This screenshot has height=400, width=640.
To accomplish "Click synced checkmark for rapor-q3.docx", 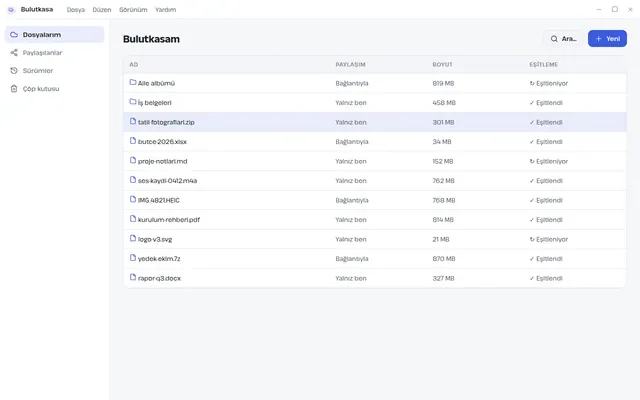I will click(532, 278).
